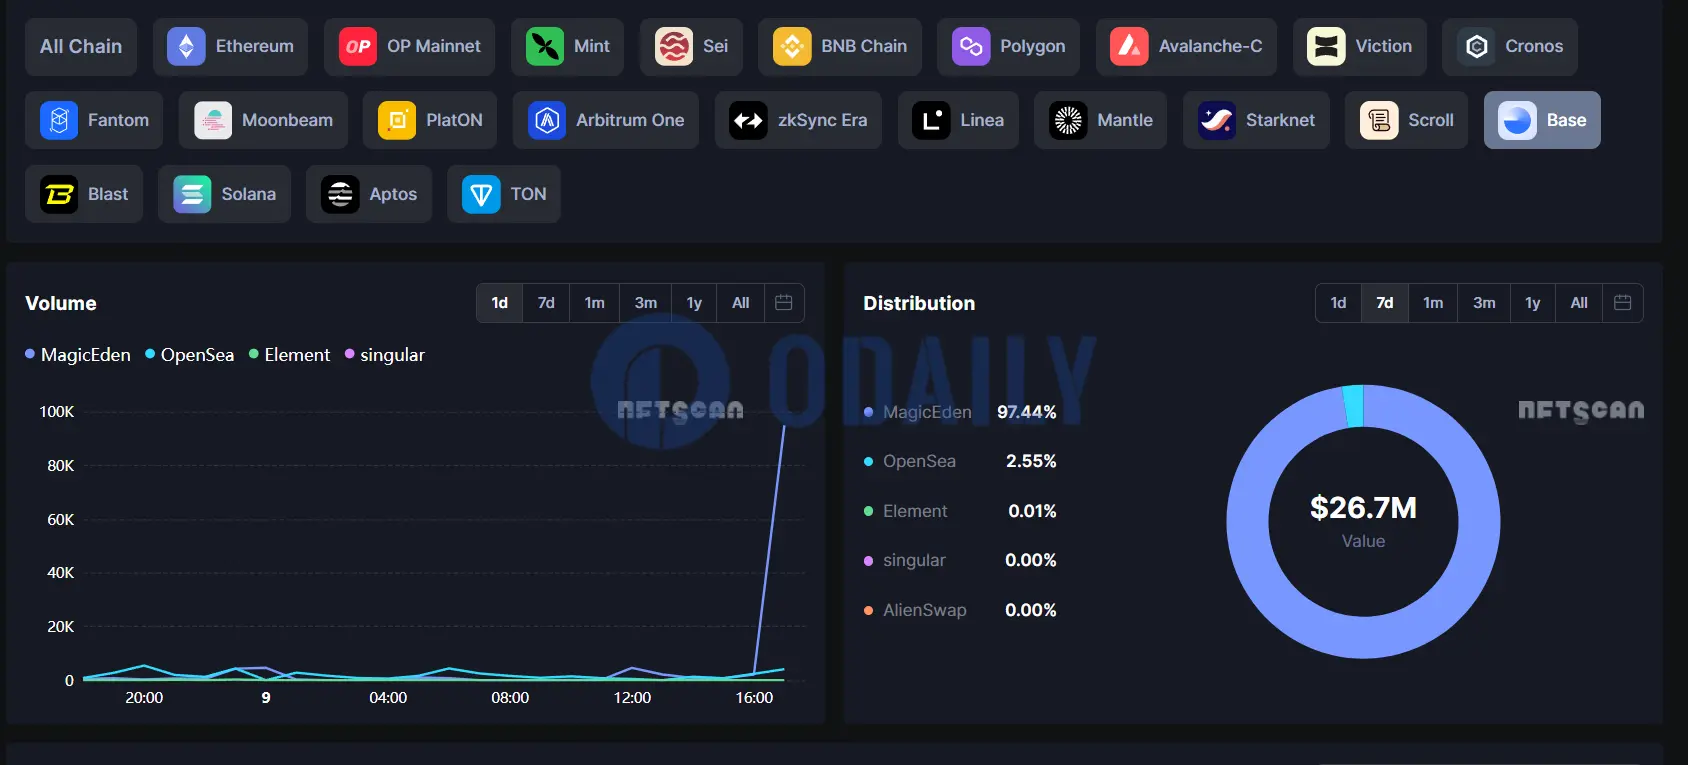Image resolution: width=1688 pixels, height=765 pixels.
Task: Click the Arbitrum One logo
Action: click(547, 120)
